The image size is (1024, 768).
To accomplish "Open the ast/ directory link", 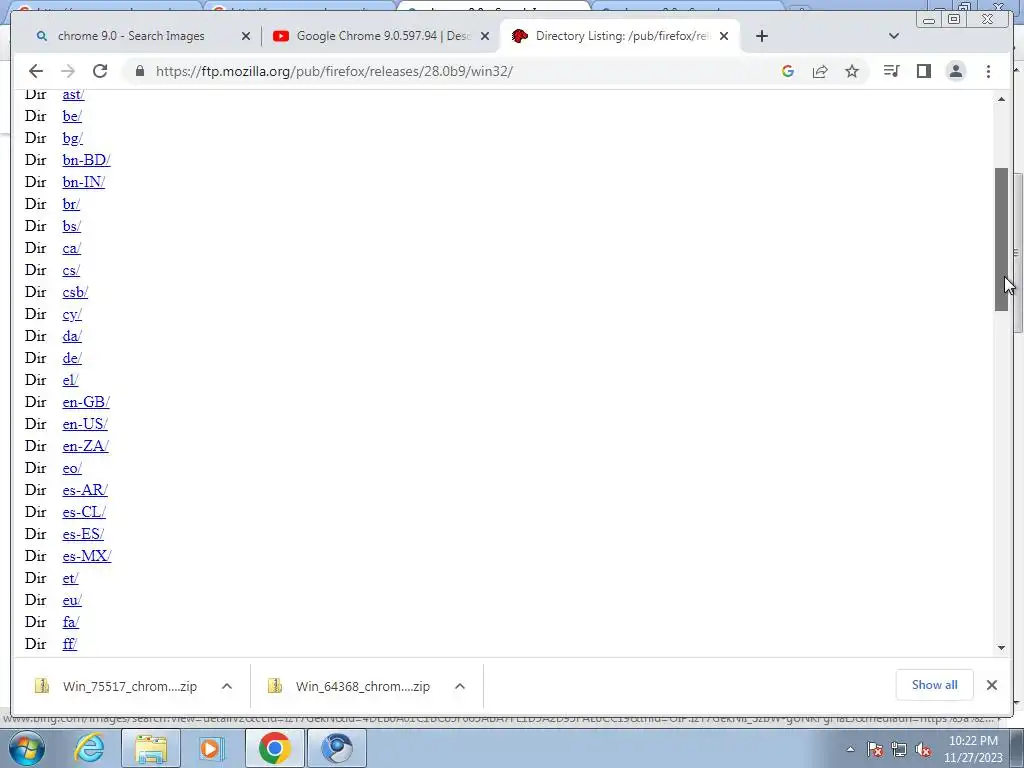I will pos(73,94).
